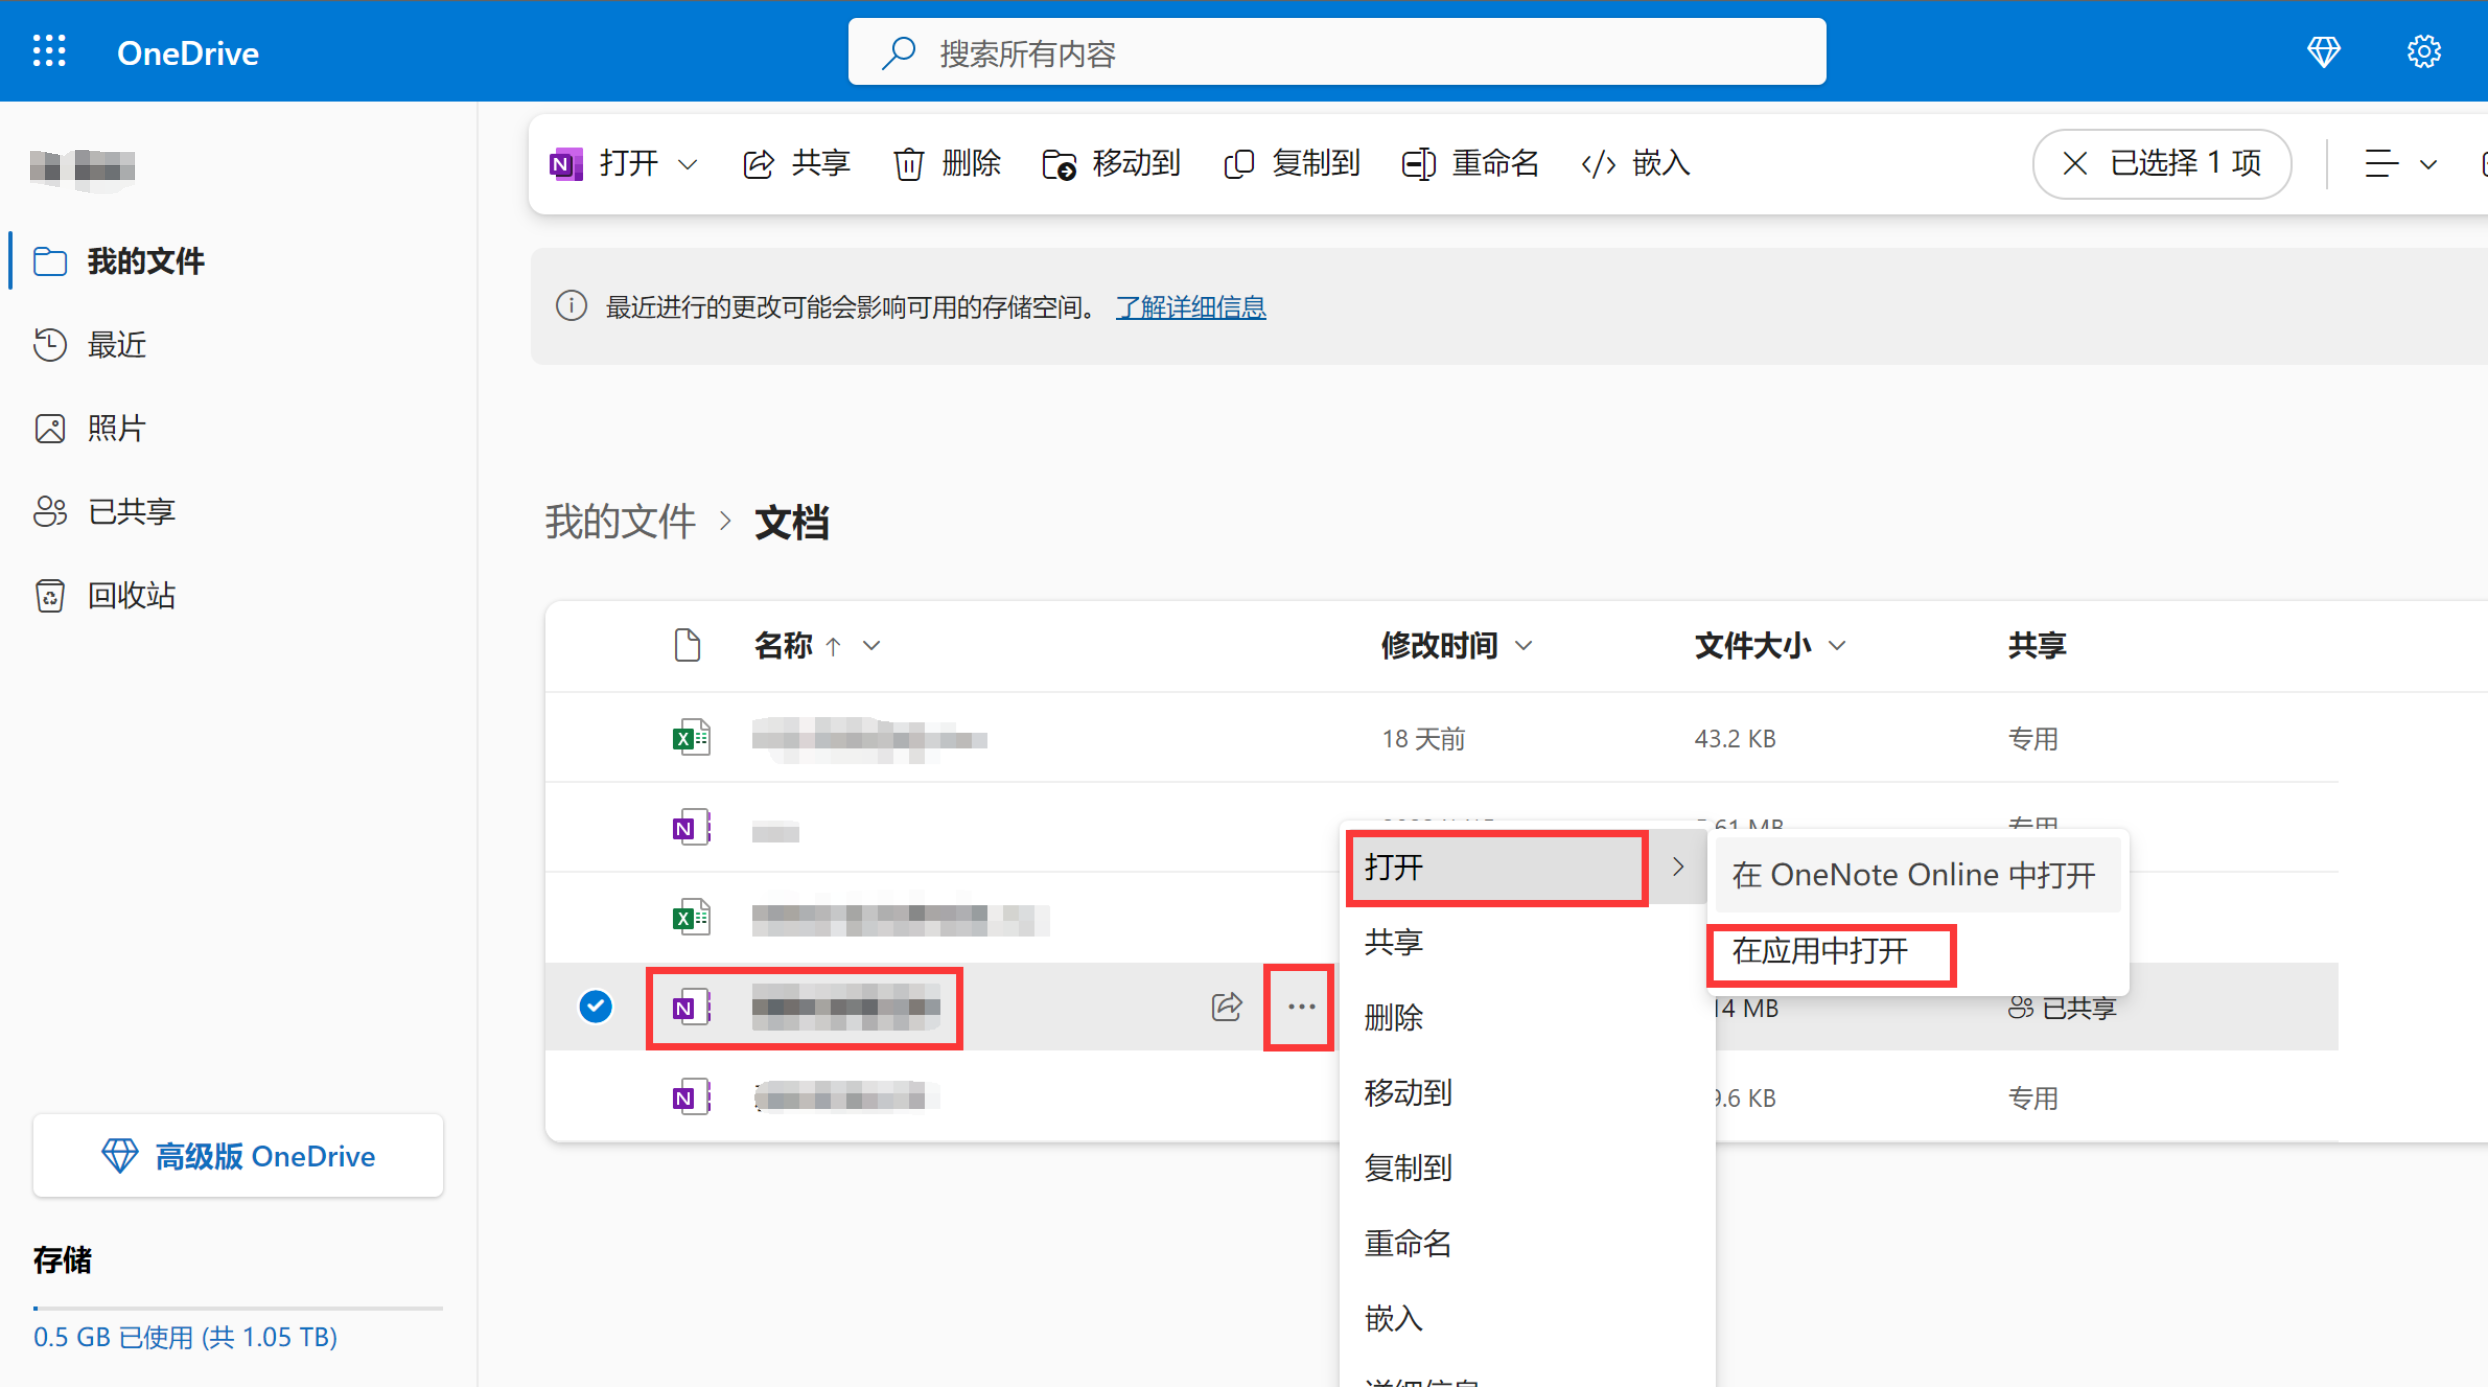Screen dimensions: 2488x1387
Task: Open the app launcher grid icon
Action: pyautogui.click(x=49, y=51)
